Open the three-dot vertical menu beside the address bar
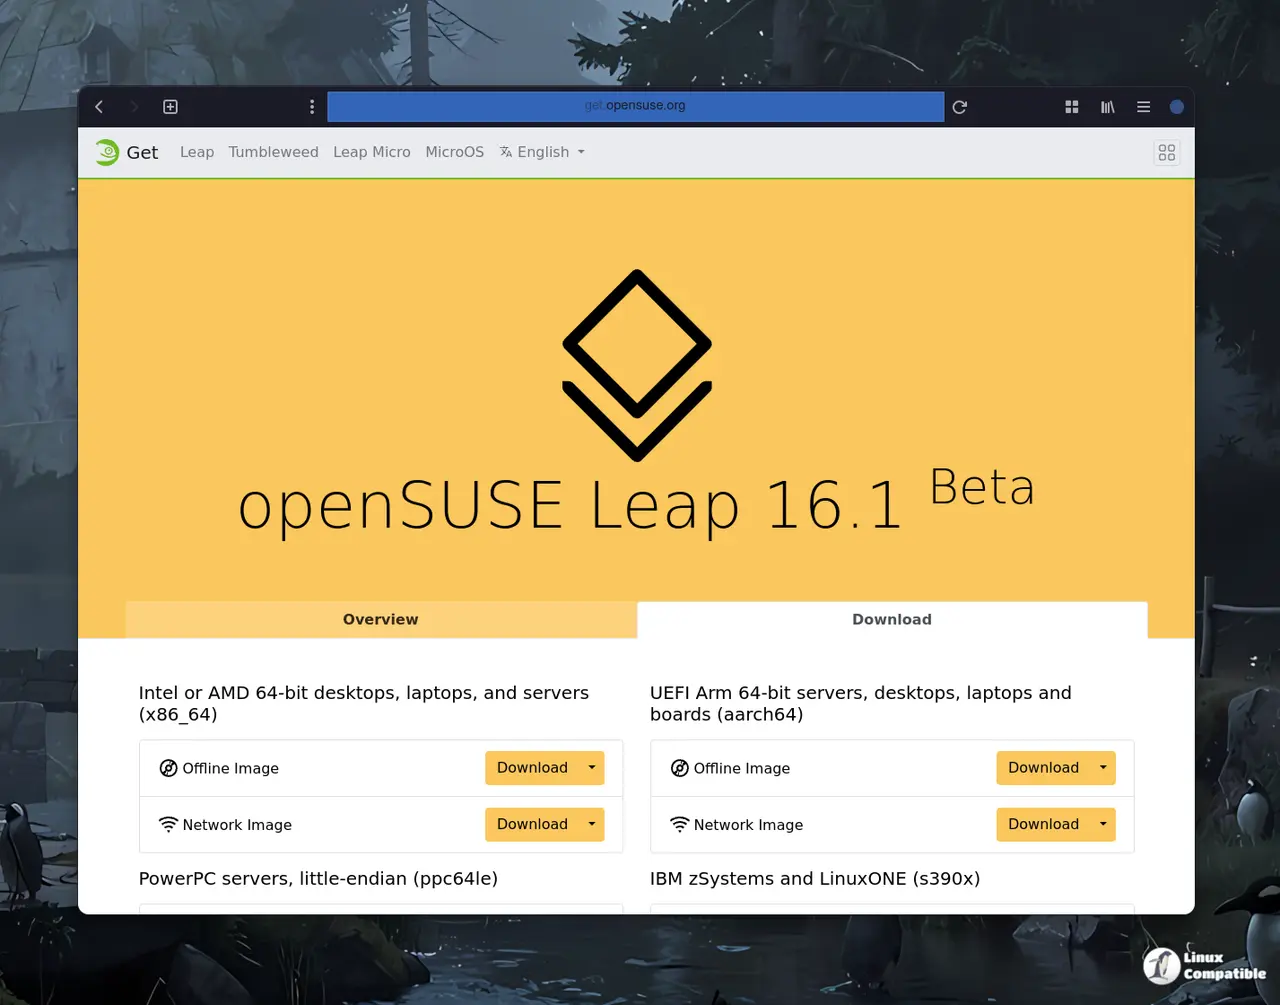Screen dimensions: 1280x1005 (x=312, y=107)
